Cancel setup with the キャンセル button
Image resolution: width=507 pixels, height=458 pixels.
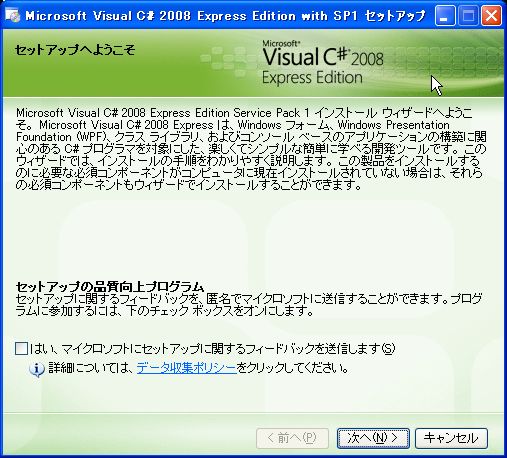click(x=451, y=438)
